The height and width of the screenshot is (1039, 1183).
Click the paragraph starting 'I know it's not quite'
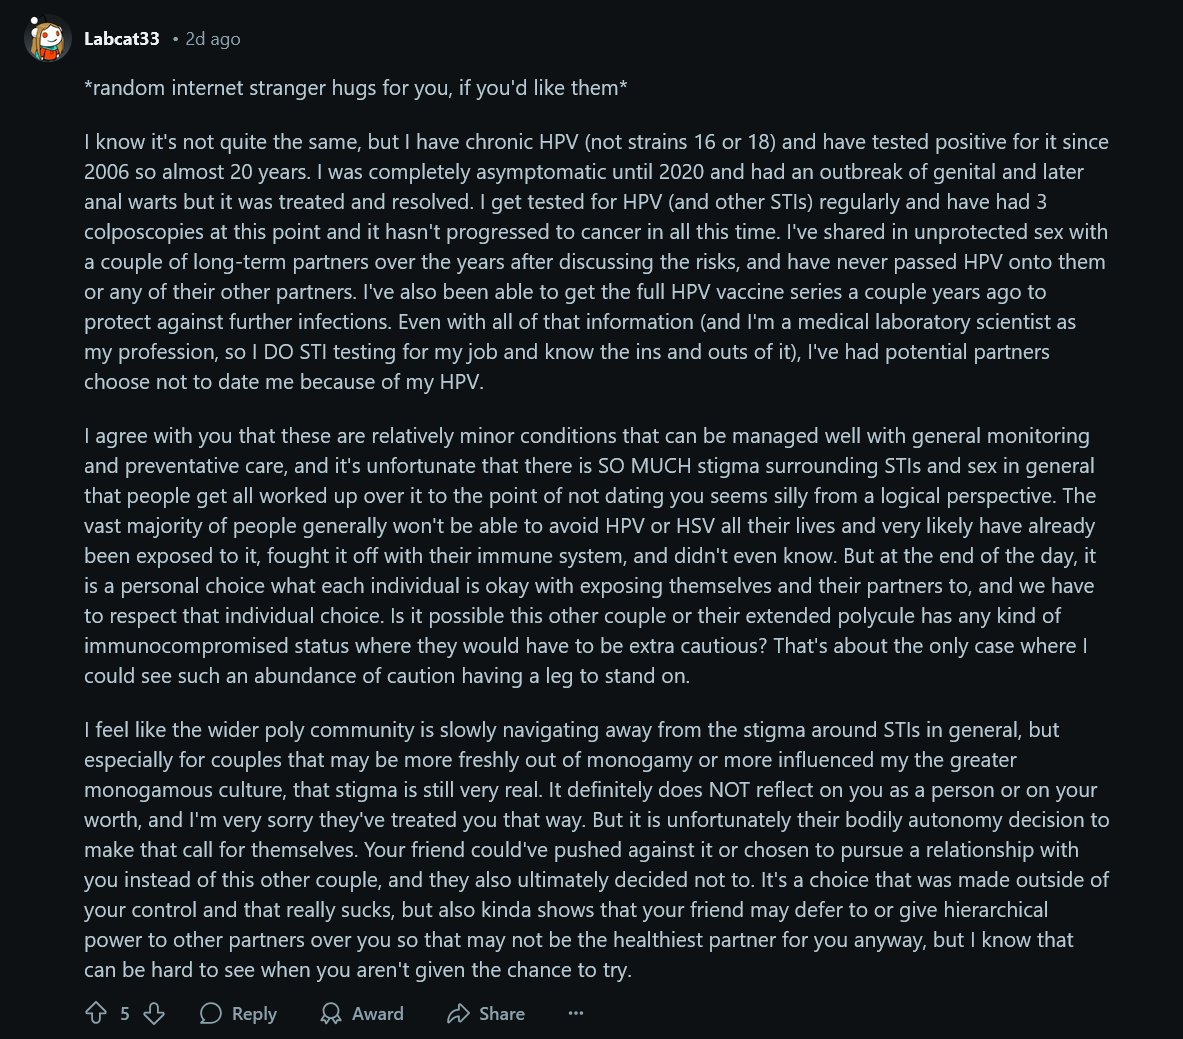[596, 262]
